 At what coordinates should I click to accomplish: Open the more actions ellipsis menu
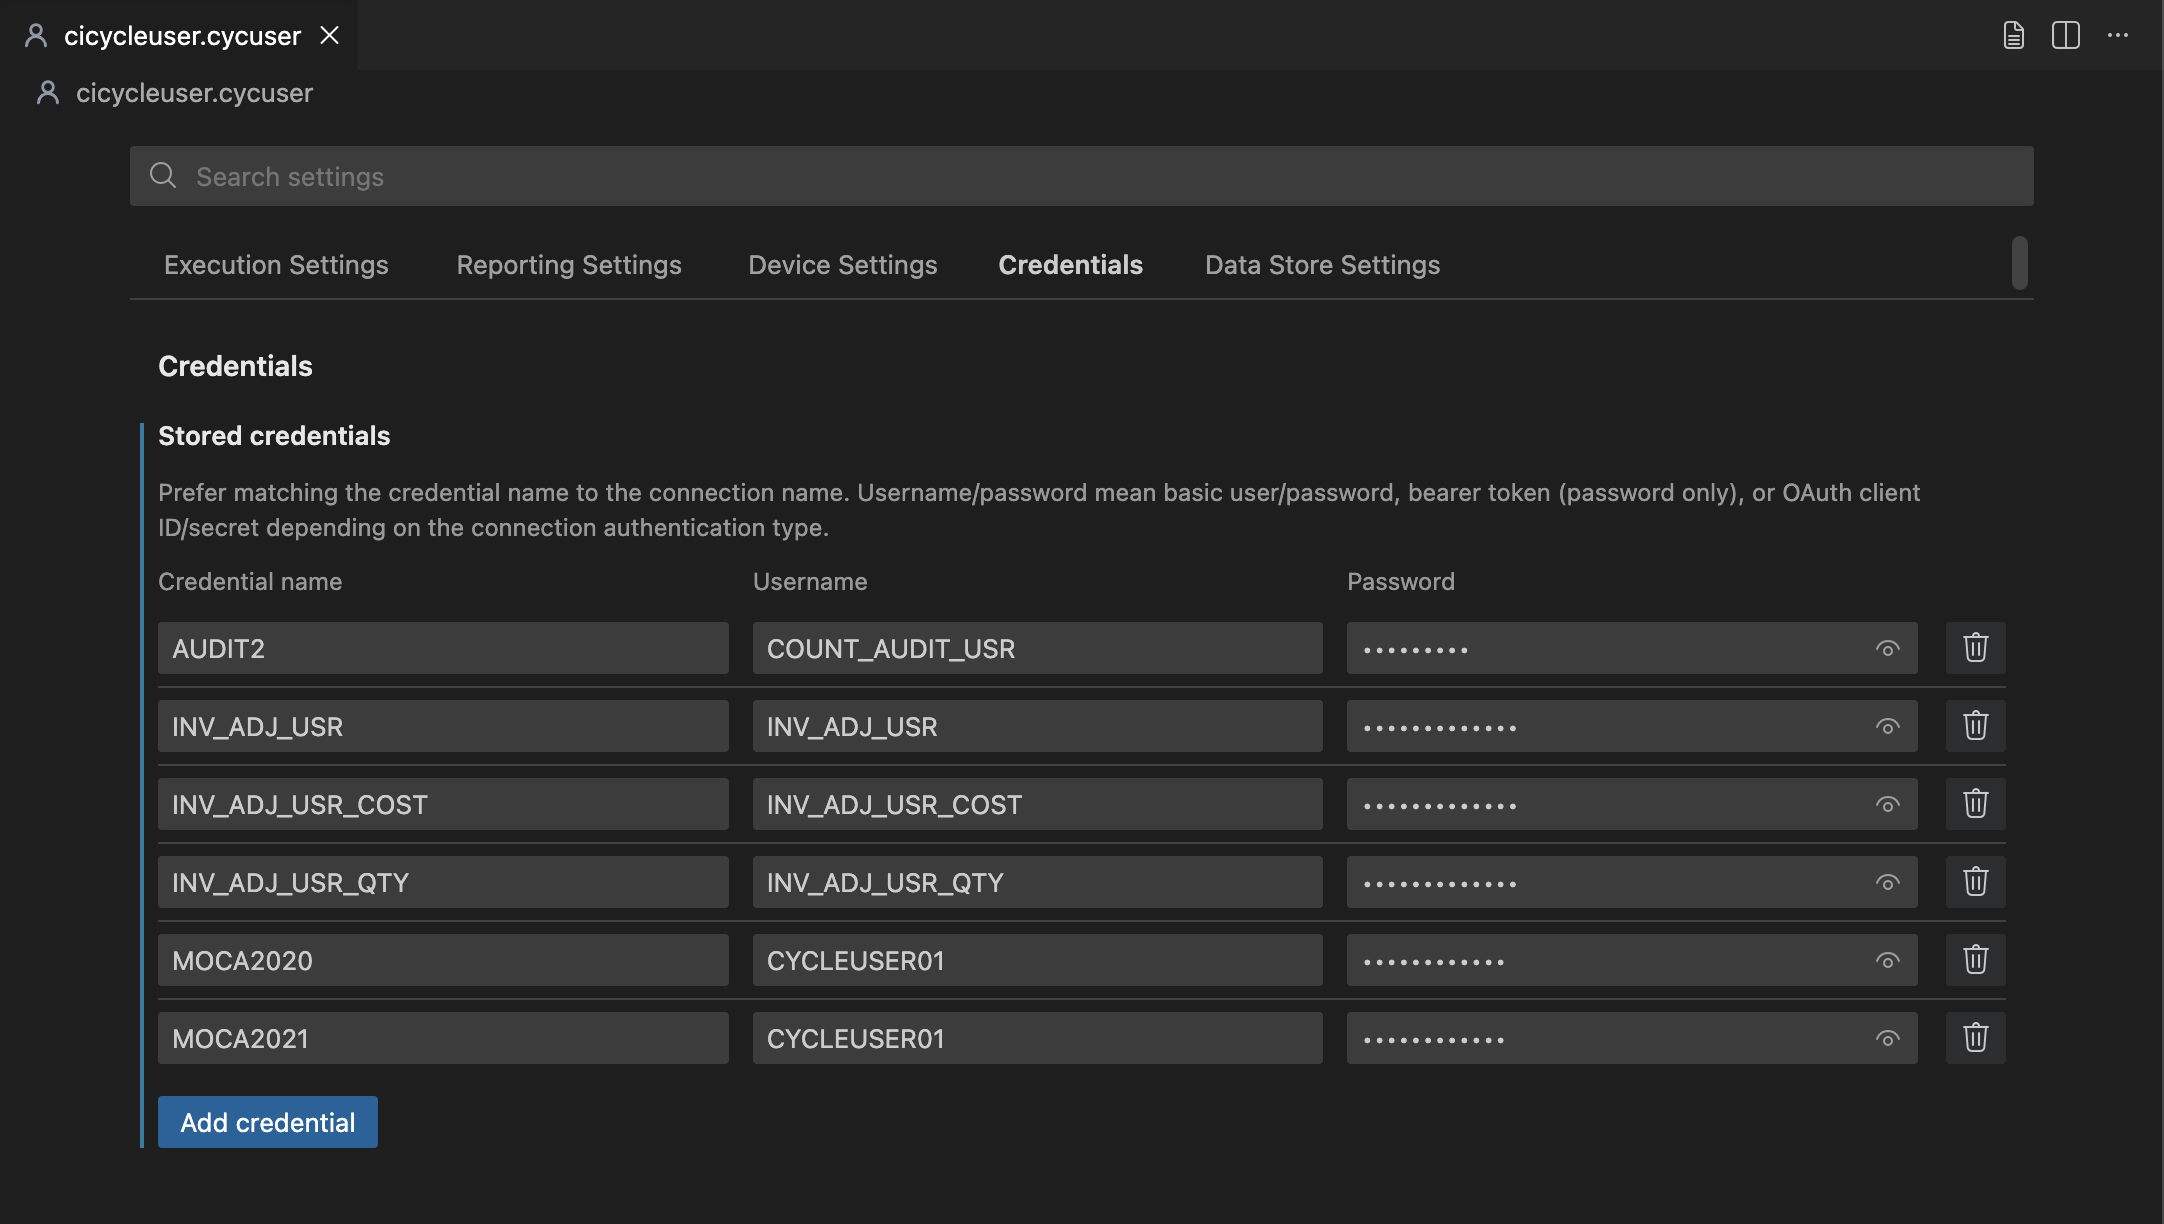pyautogui.click(x=2118, y=35)
